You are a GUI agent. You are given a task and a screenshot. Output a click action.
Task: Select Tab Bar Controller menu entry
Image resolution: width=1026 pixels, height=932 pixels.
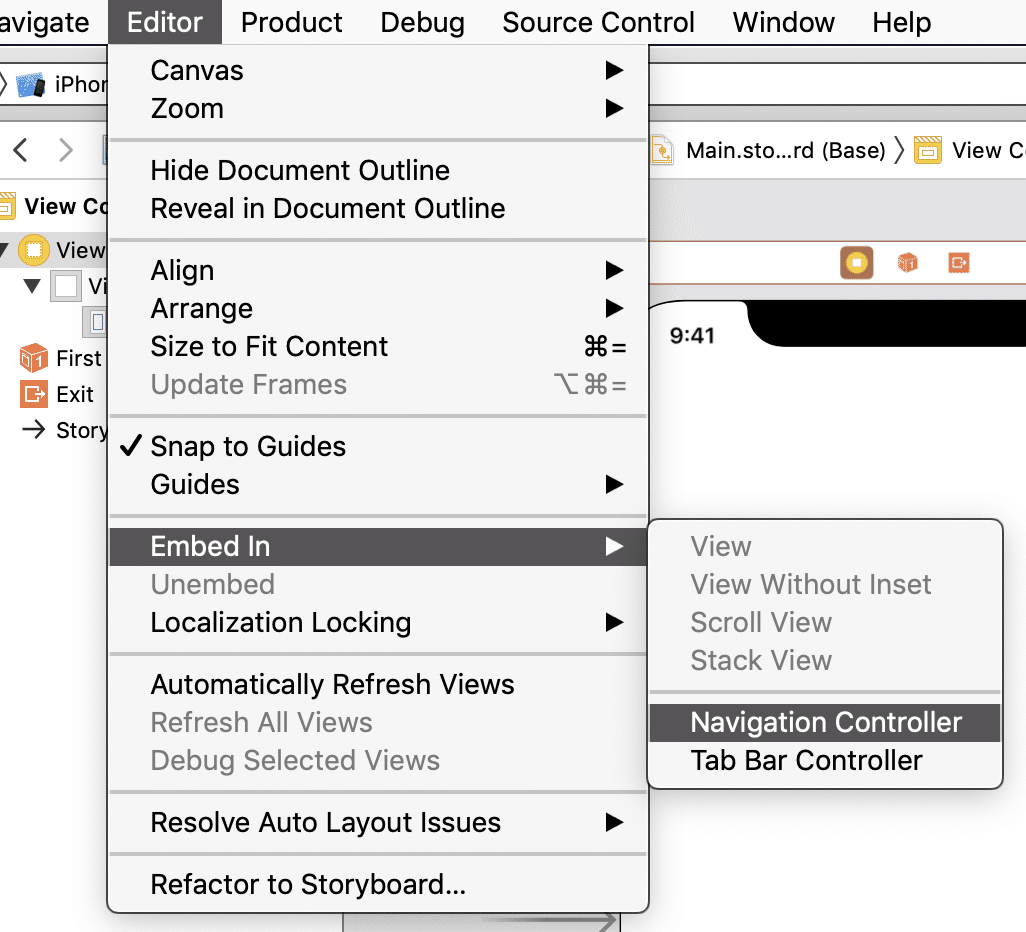(x=806, y=760)
